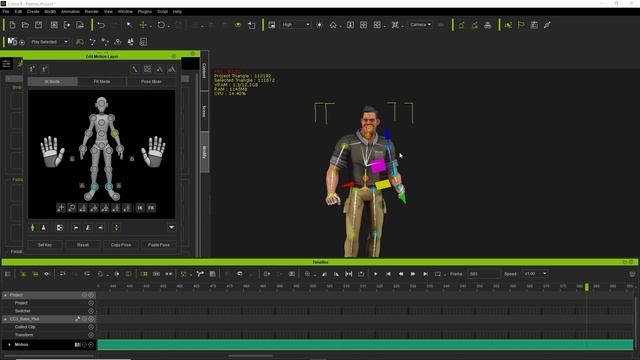Toggle the circle icon on Transform track
The image size is (640, 360).
pyautogui.click(x=91, y=335)
